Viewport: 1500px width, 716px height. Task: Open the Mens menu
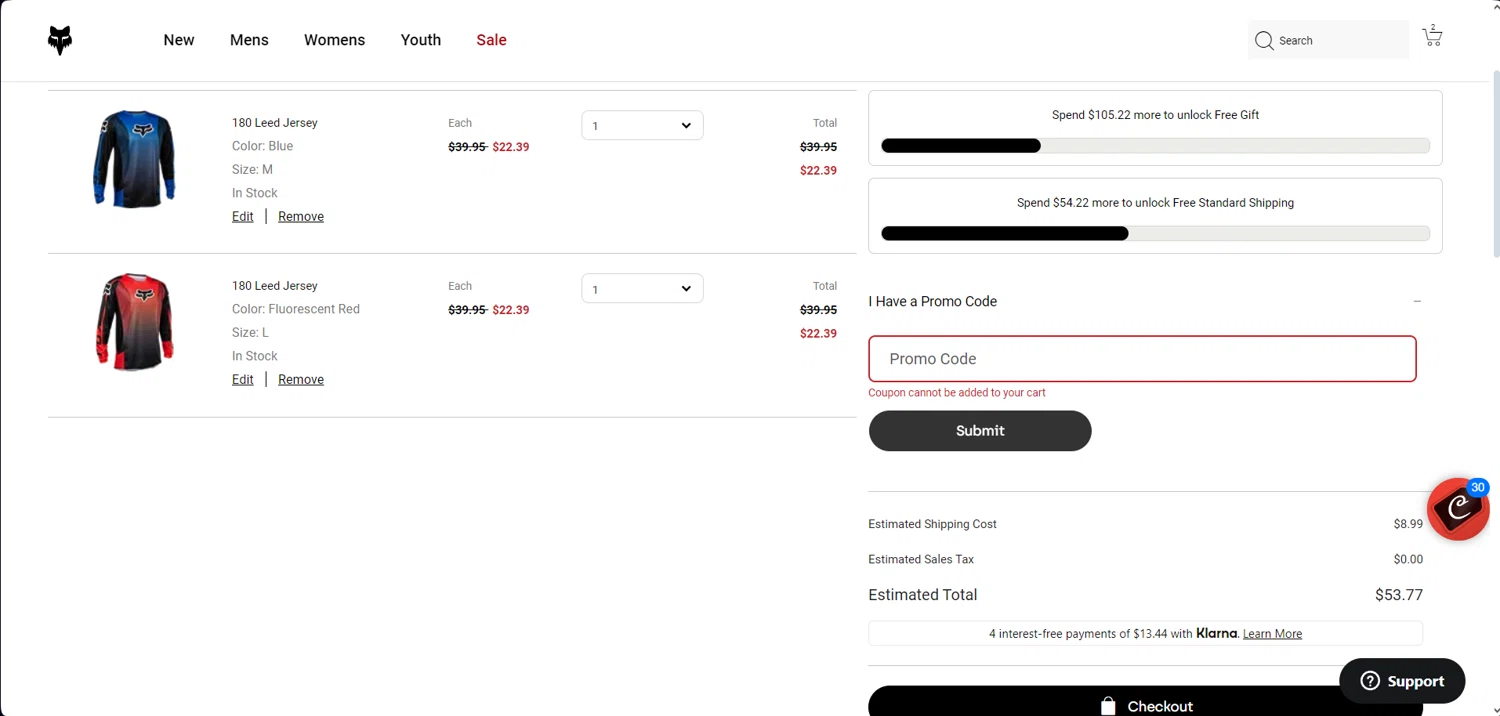click(249, 40)
